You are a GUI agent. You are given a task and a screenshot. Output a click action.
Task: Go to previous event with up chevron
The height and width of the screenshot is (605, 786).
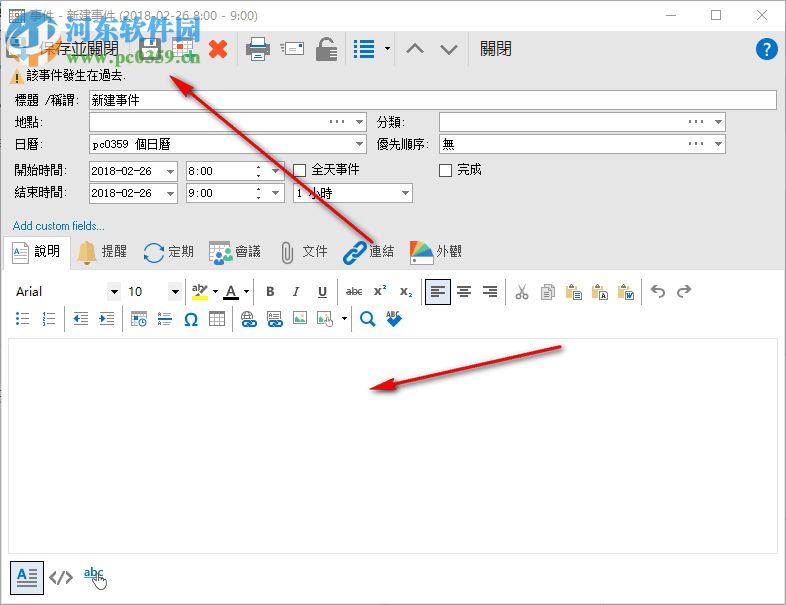[x=415, y=49]
